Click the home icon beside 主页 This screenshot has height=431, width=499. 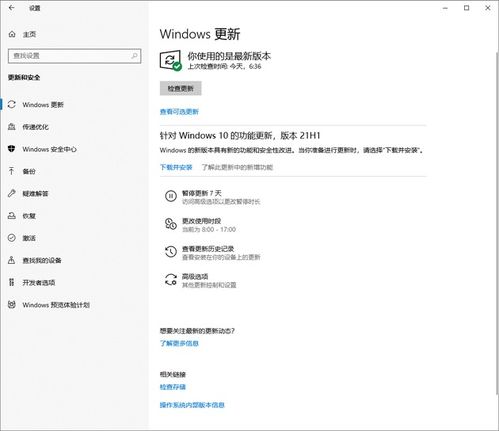[12, 34]
